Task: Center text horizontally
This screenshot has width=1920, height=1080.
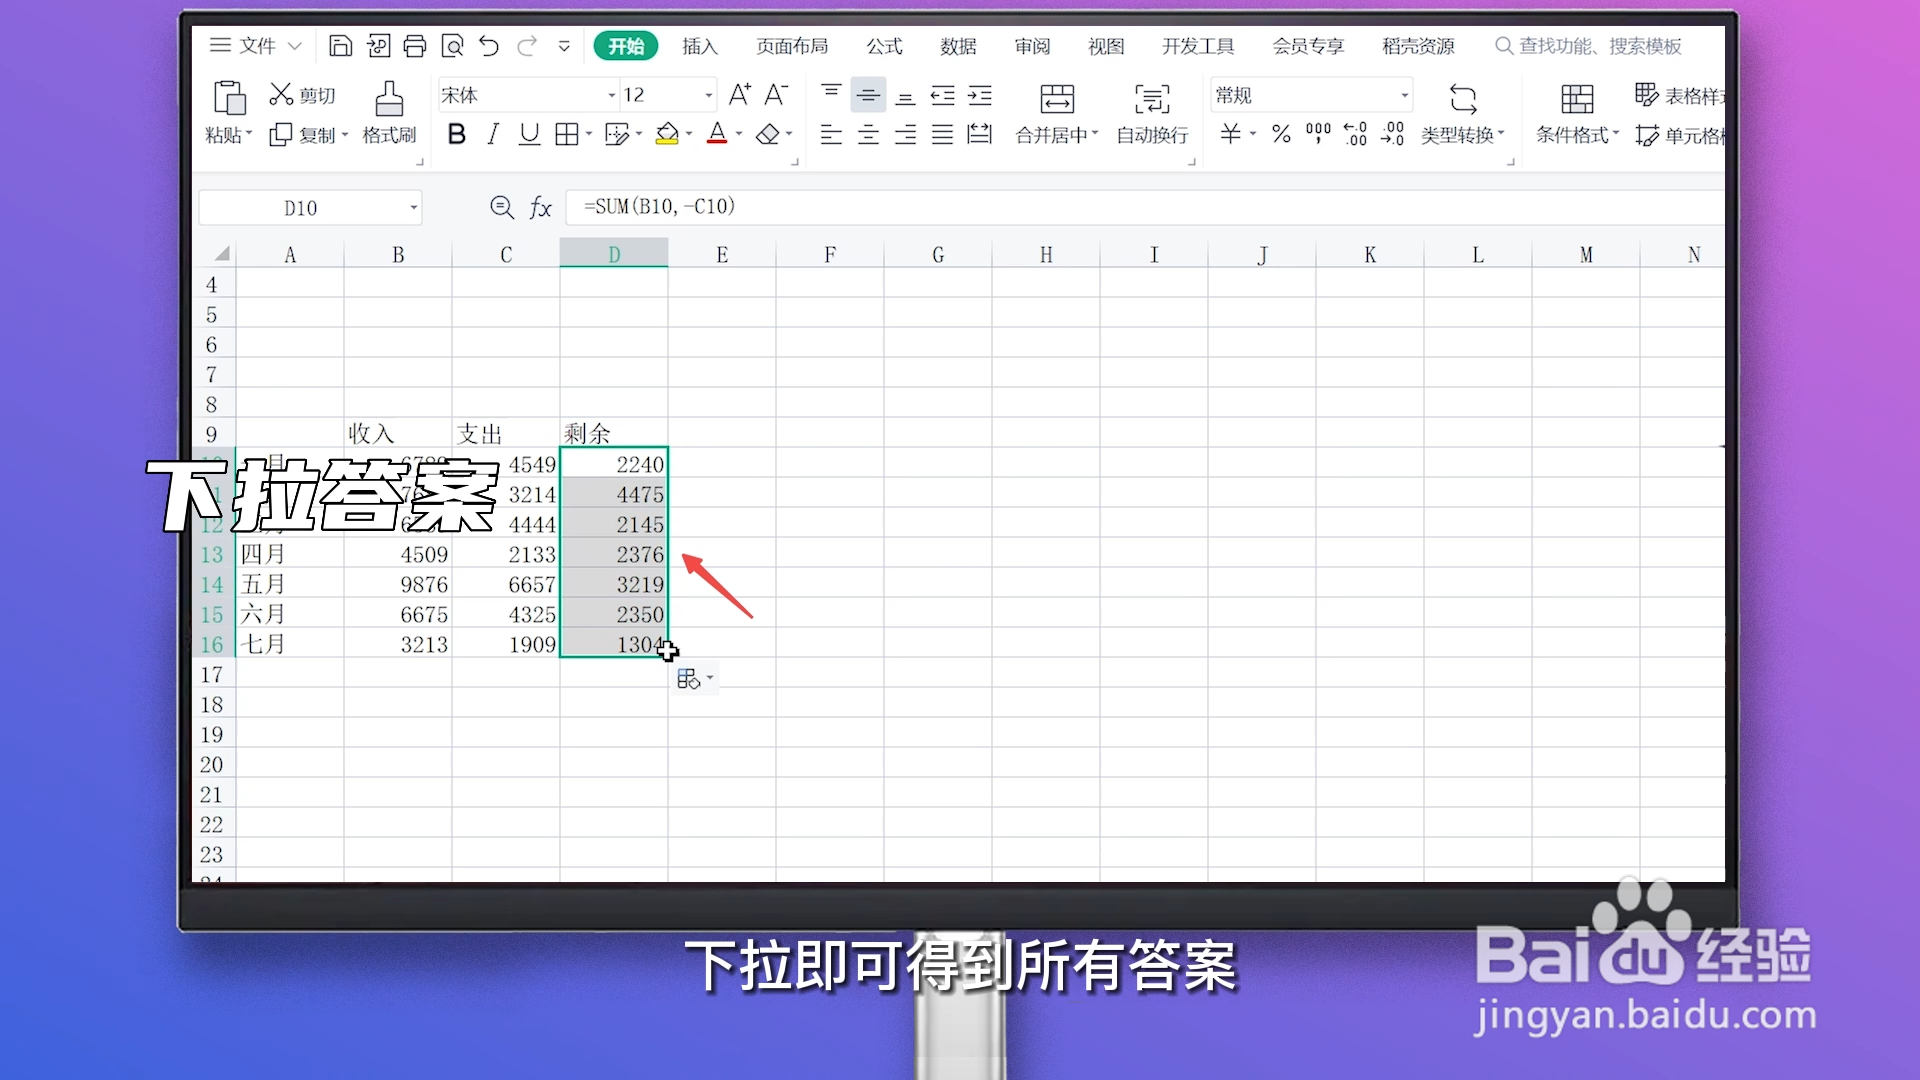Action: [x=868, y=134]
